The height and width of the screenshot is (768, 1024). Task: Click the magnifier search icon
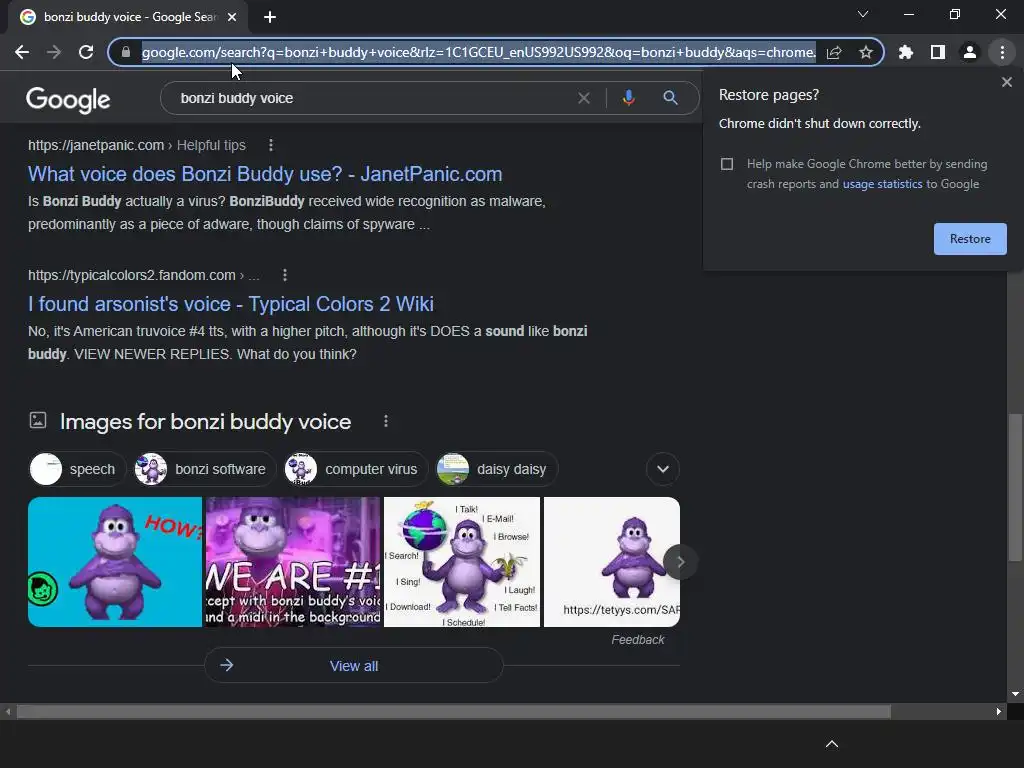point(670,98)
